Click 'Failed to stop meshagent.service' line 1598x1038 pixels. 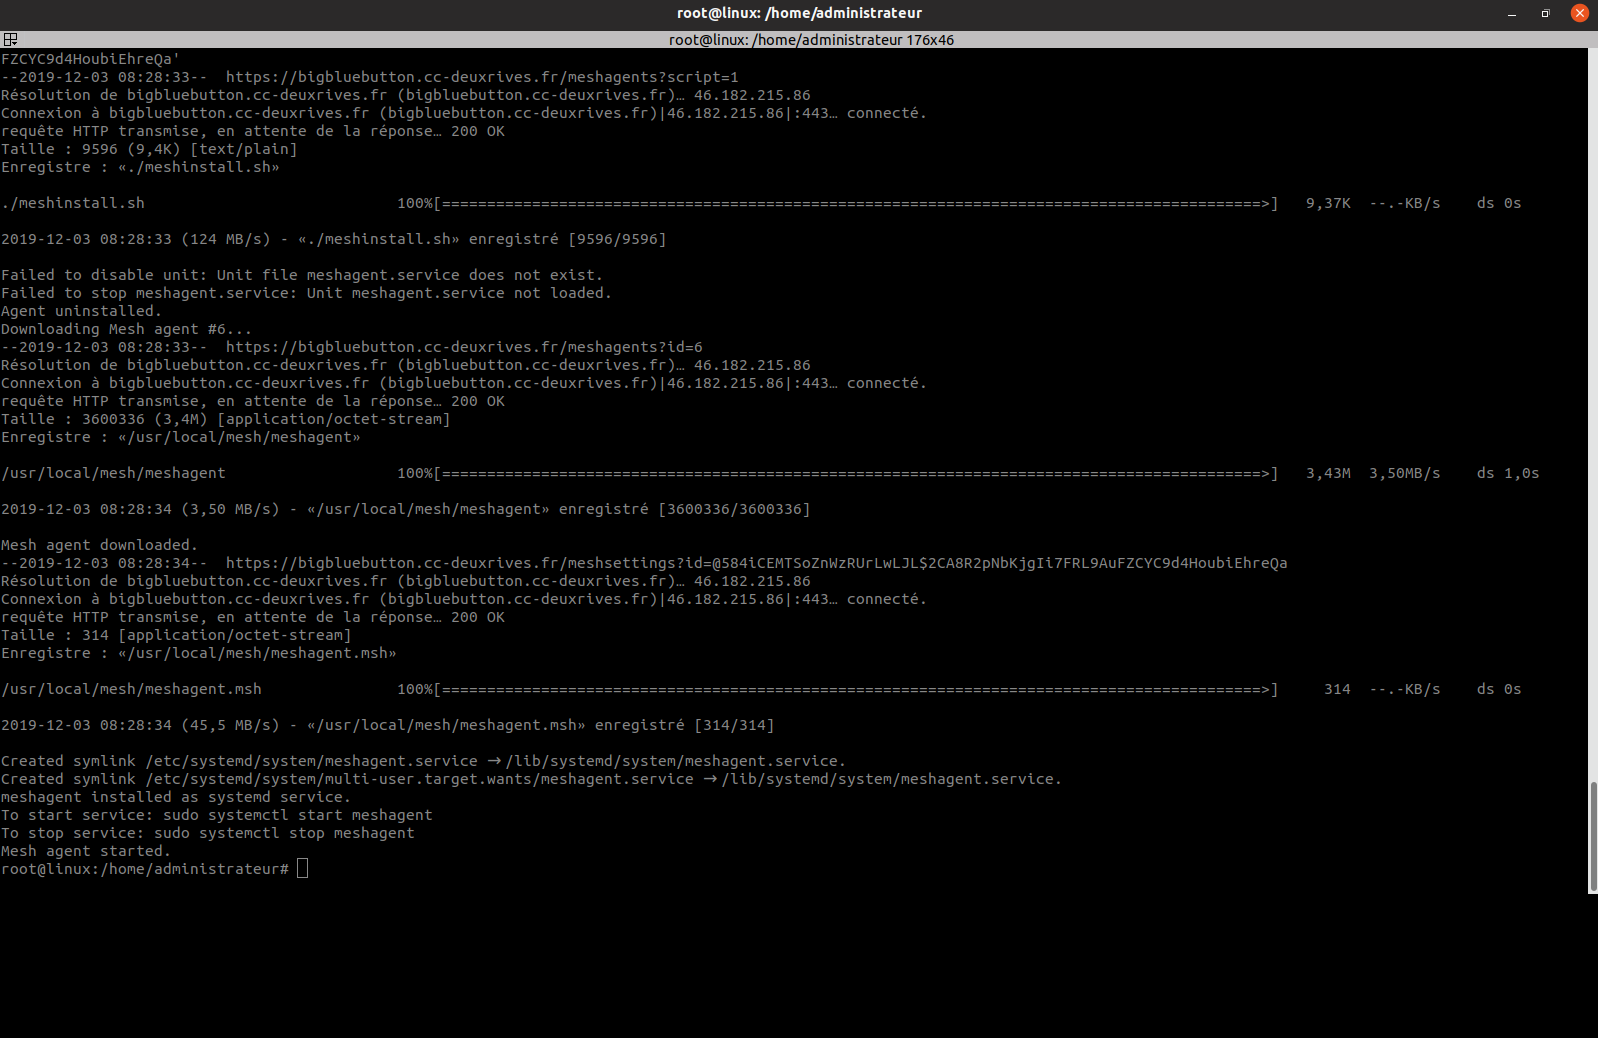pyautogui.click(x=306, y=293)
